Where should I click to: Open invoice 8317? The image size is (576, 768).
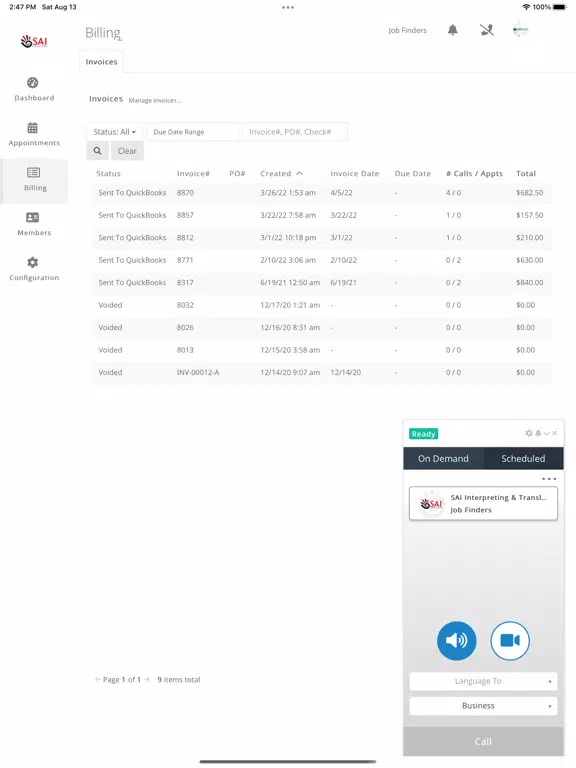[x=322, y=283]
